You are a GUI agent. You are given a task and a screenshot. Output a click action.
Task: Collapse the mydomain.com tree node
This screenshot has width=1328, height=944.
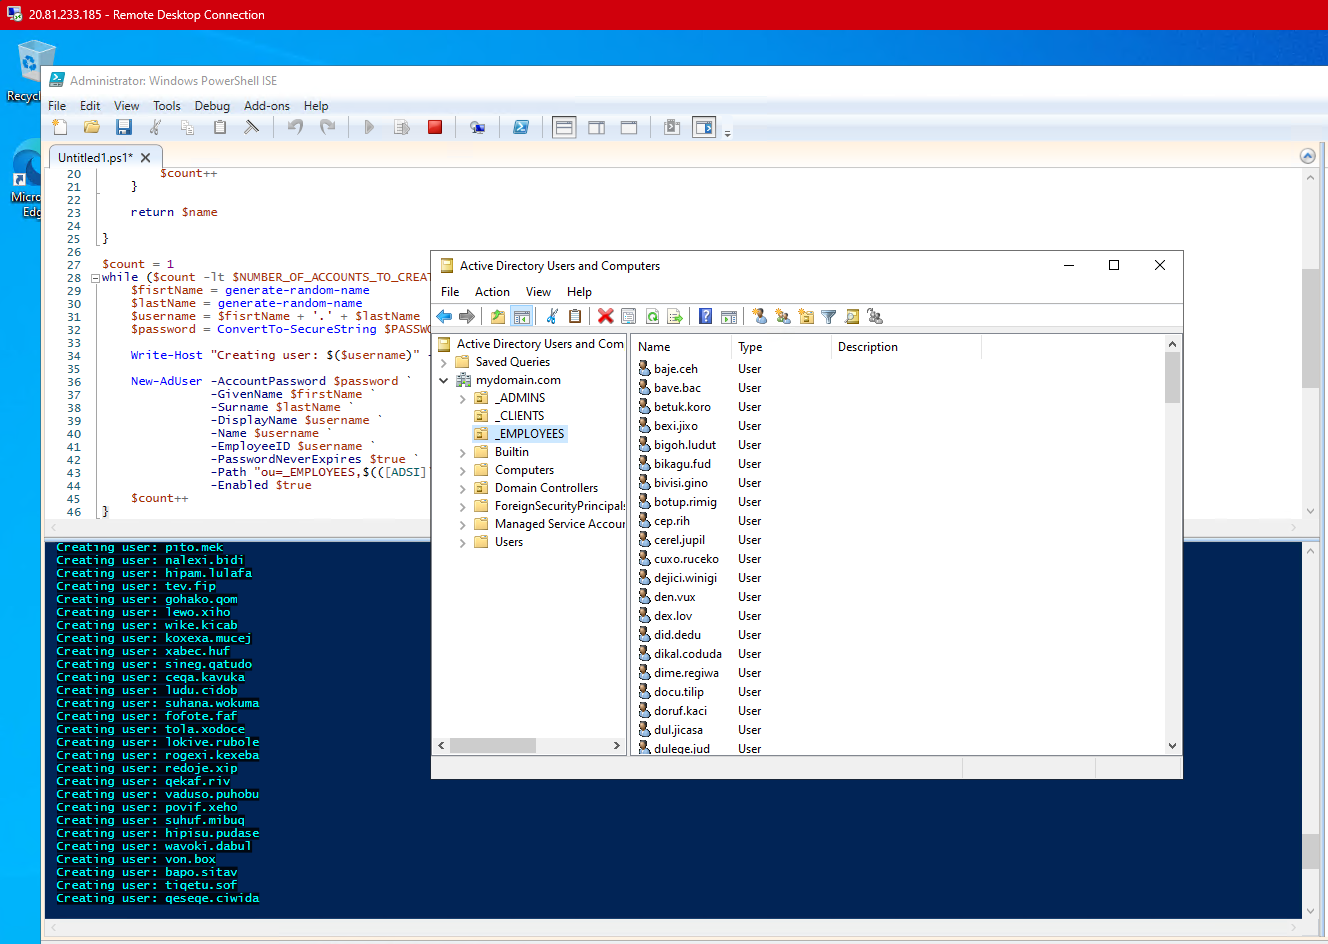coord(444,380)
